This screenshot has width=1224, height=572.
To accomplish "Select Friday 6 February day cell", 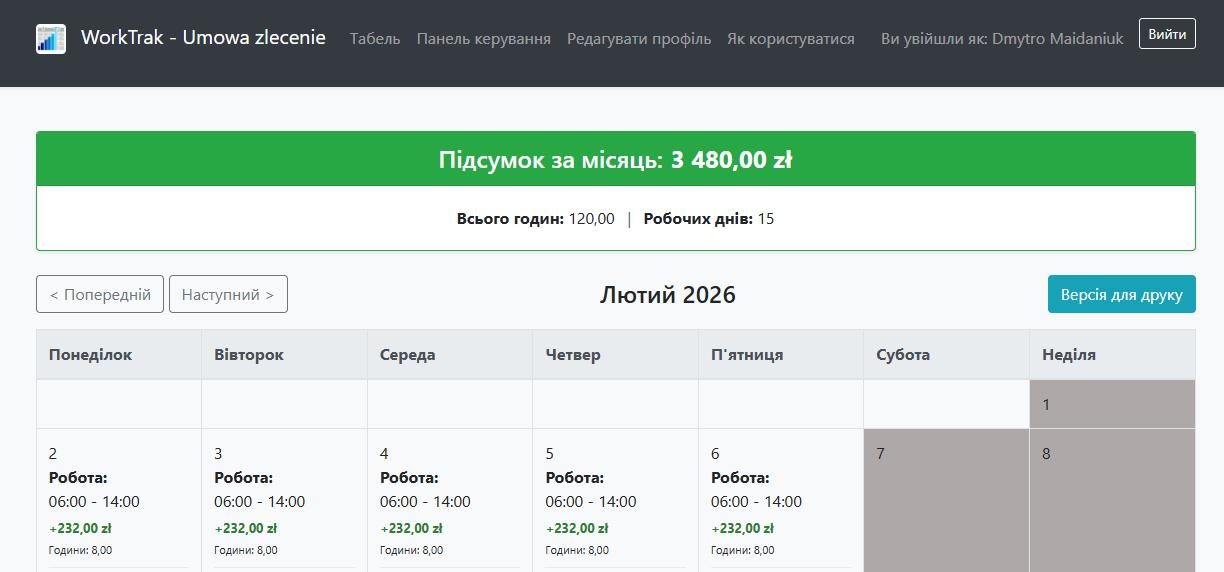I will 781,500.
